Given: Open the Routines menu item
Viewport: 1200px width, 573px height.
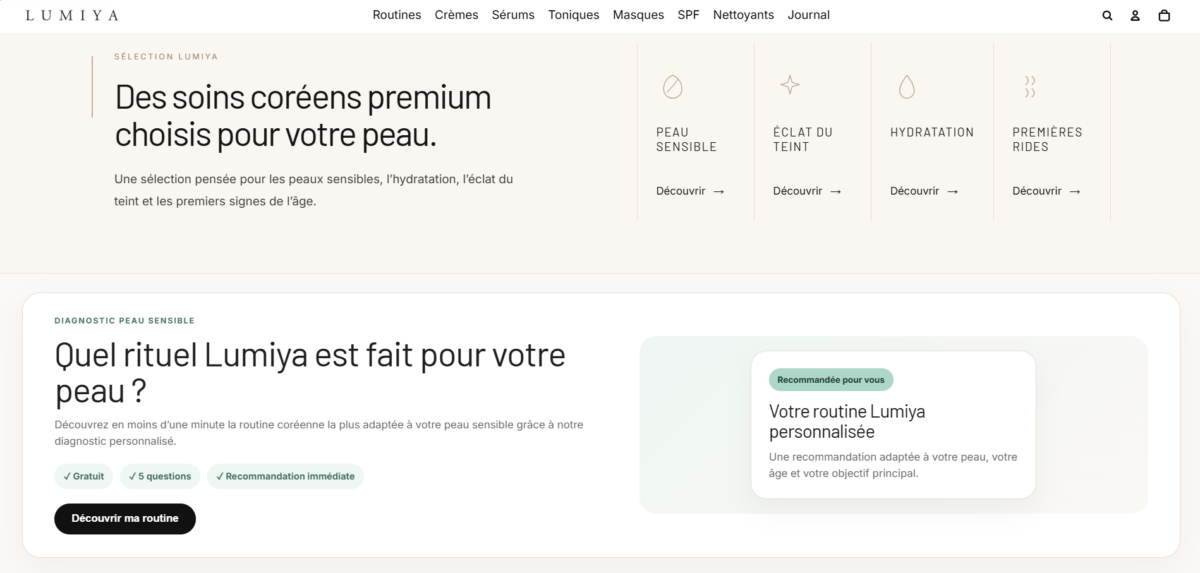Looking at the screenshot, I should coord(397,15).
